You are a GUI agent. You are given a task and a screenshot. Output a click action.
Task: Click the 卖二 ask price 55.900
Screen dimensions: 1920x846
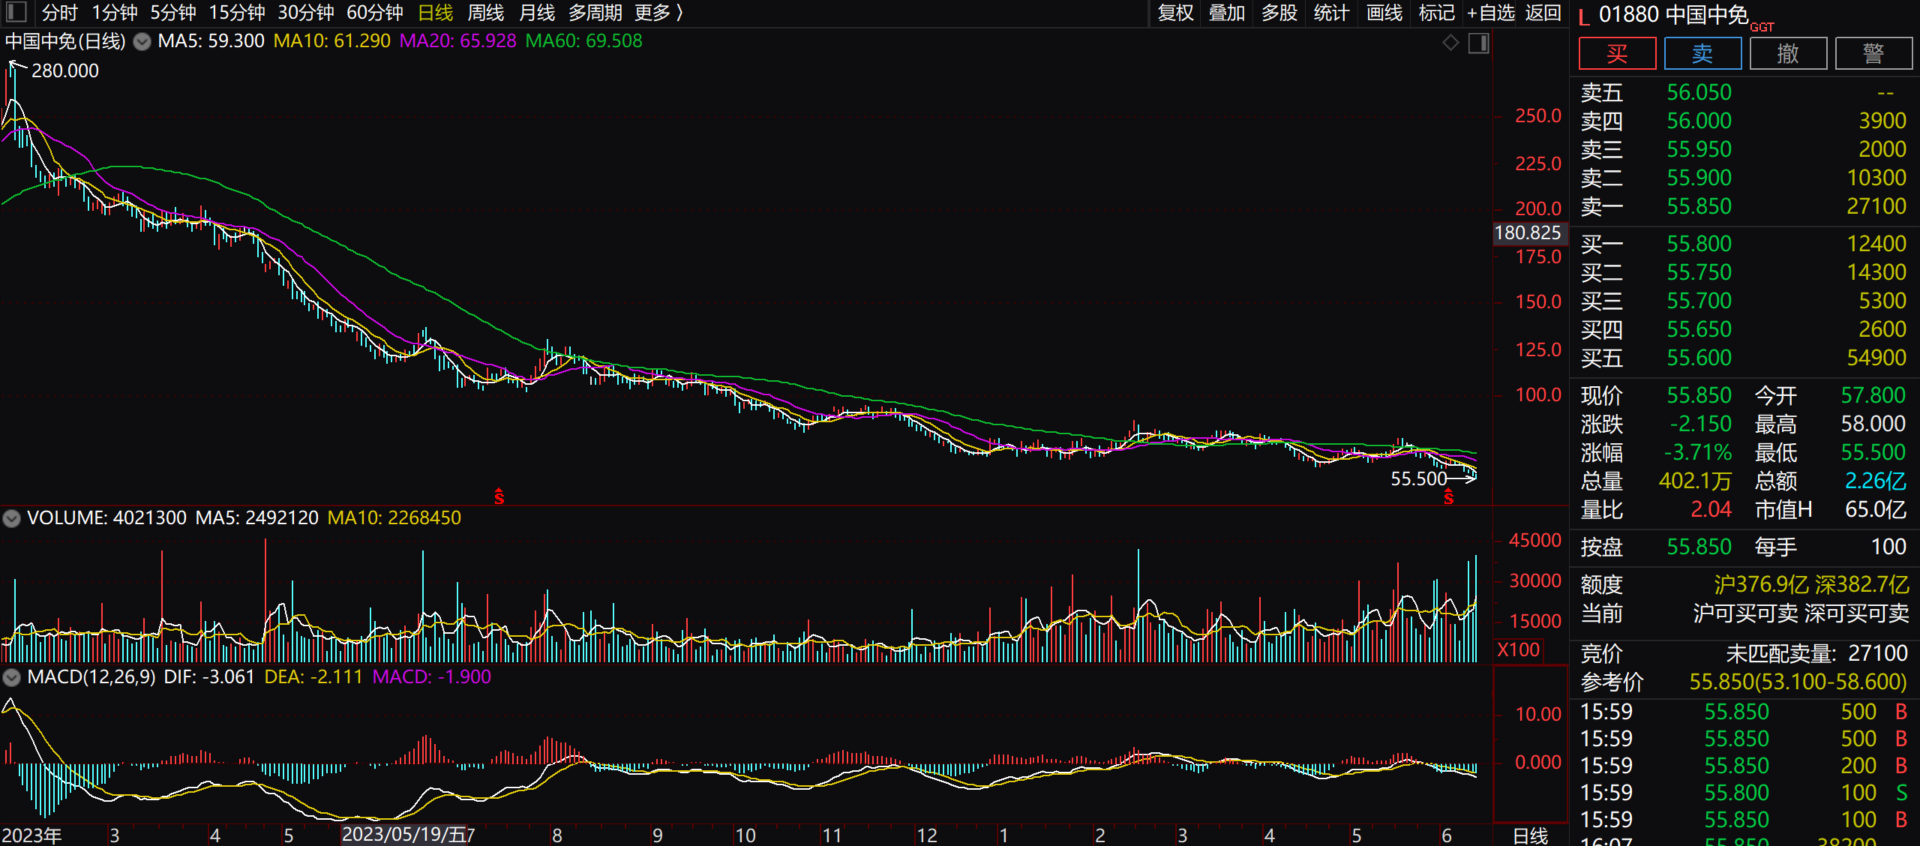[x=1699, y=178]
